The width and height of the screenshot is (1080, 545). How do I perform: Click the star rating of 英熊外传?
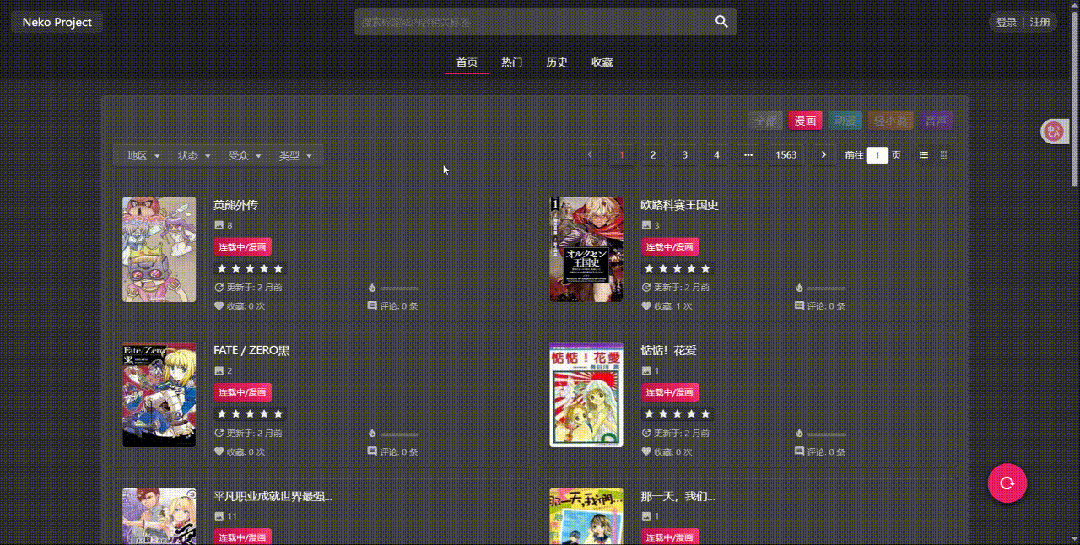coord(250,269)
